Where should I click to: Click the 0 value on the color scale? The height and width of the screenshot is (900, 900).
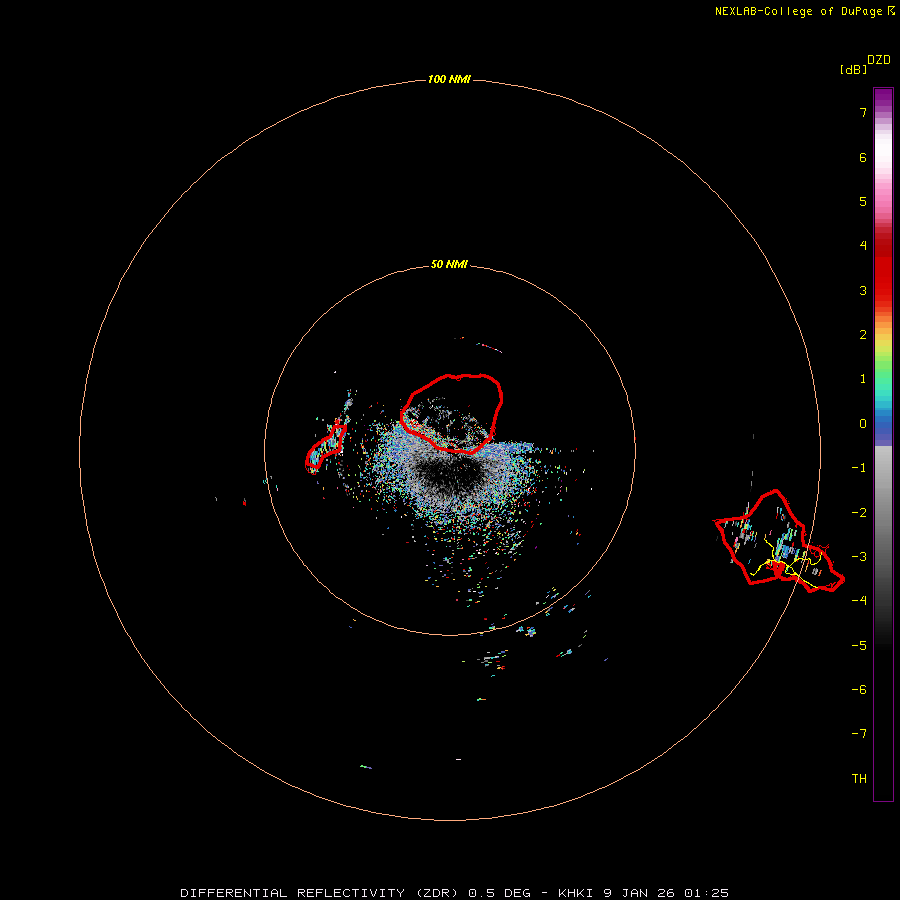[x=863, y=424]
